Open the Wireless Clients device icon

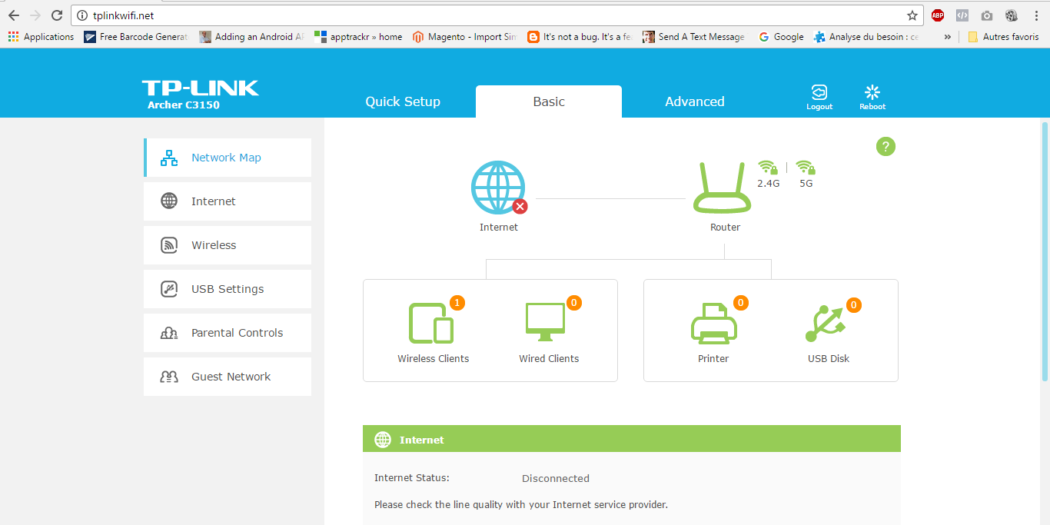point(432,323)
